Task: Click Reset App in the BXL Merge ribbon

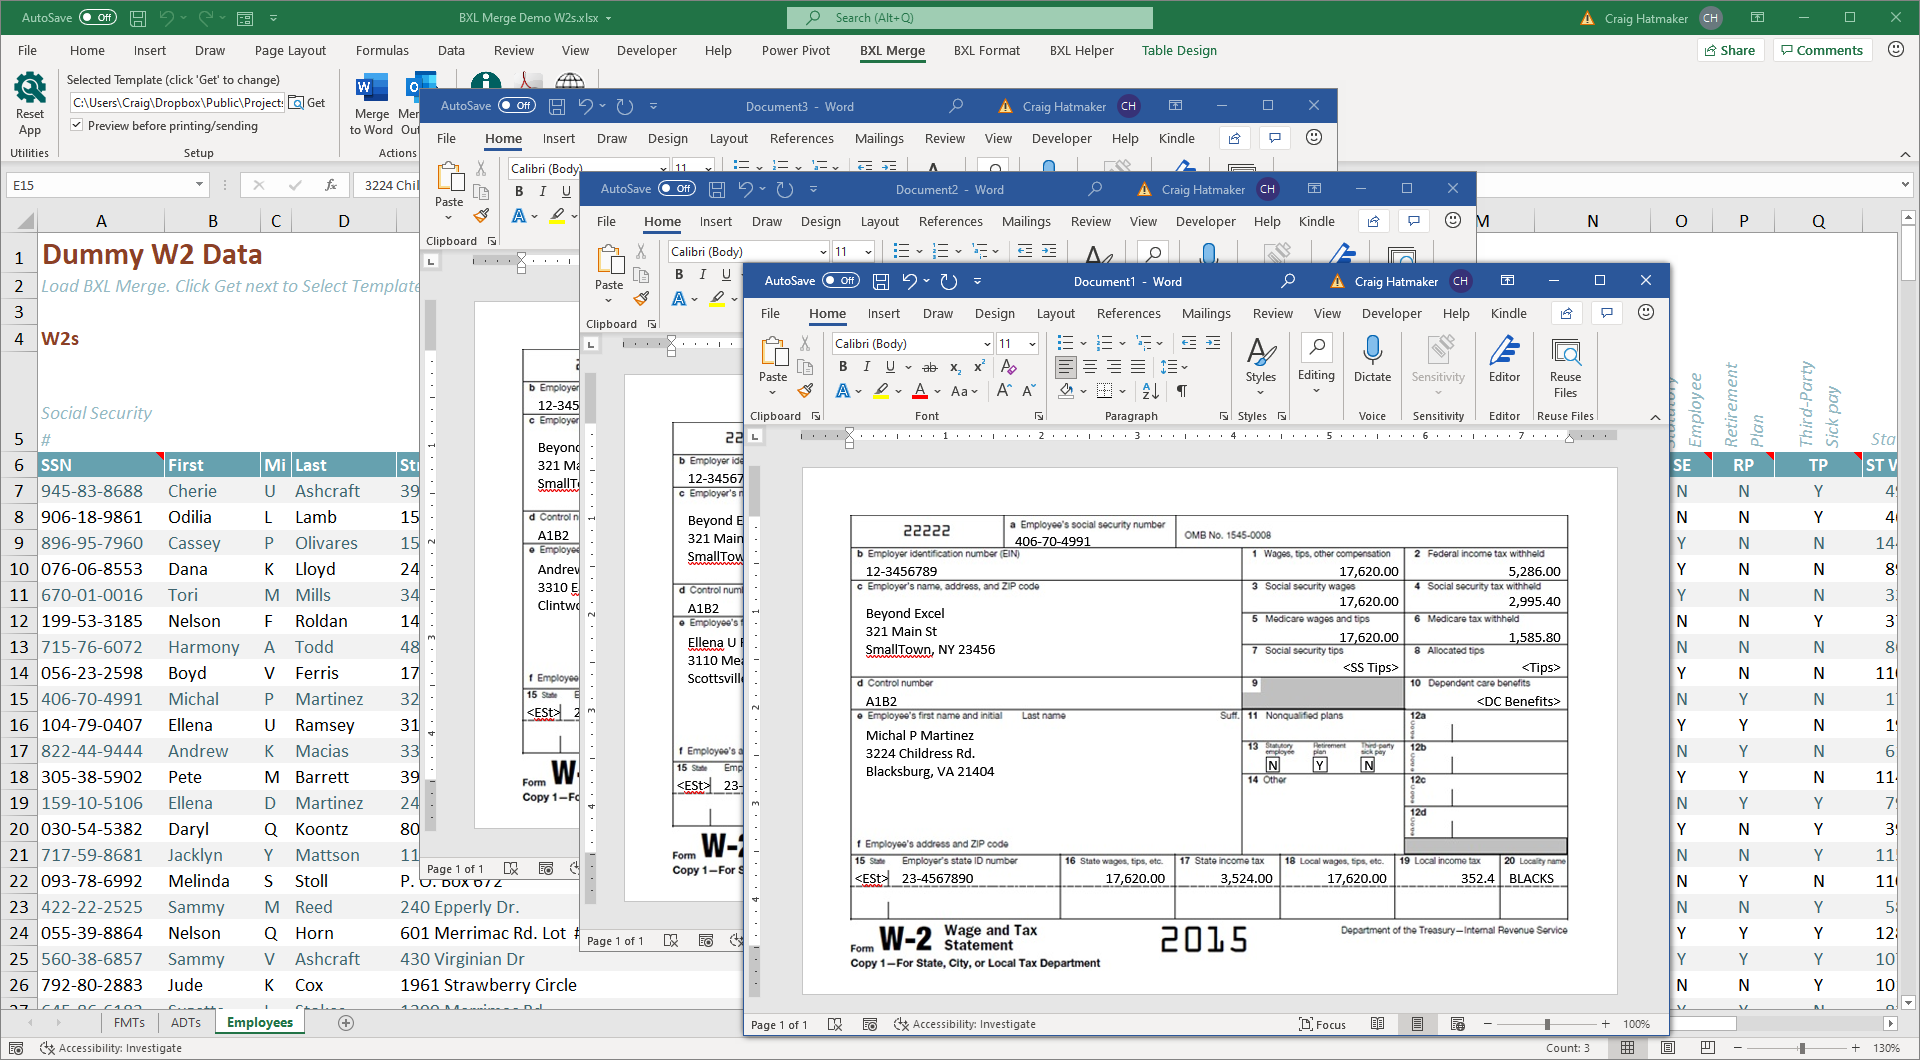Action: tap(30, 104)
